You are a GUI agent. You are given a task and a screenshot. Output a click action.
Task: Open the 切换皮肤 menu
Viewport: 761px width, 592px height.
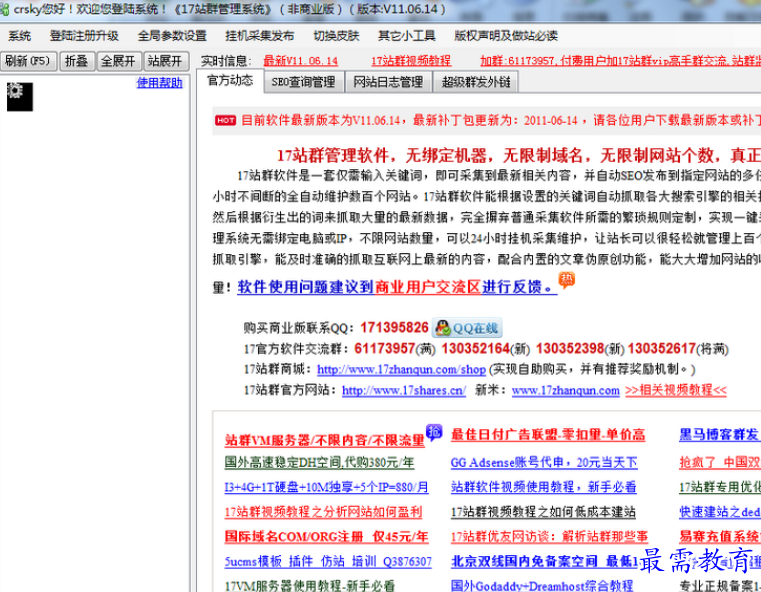pos(336,36)
